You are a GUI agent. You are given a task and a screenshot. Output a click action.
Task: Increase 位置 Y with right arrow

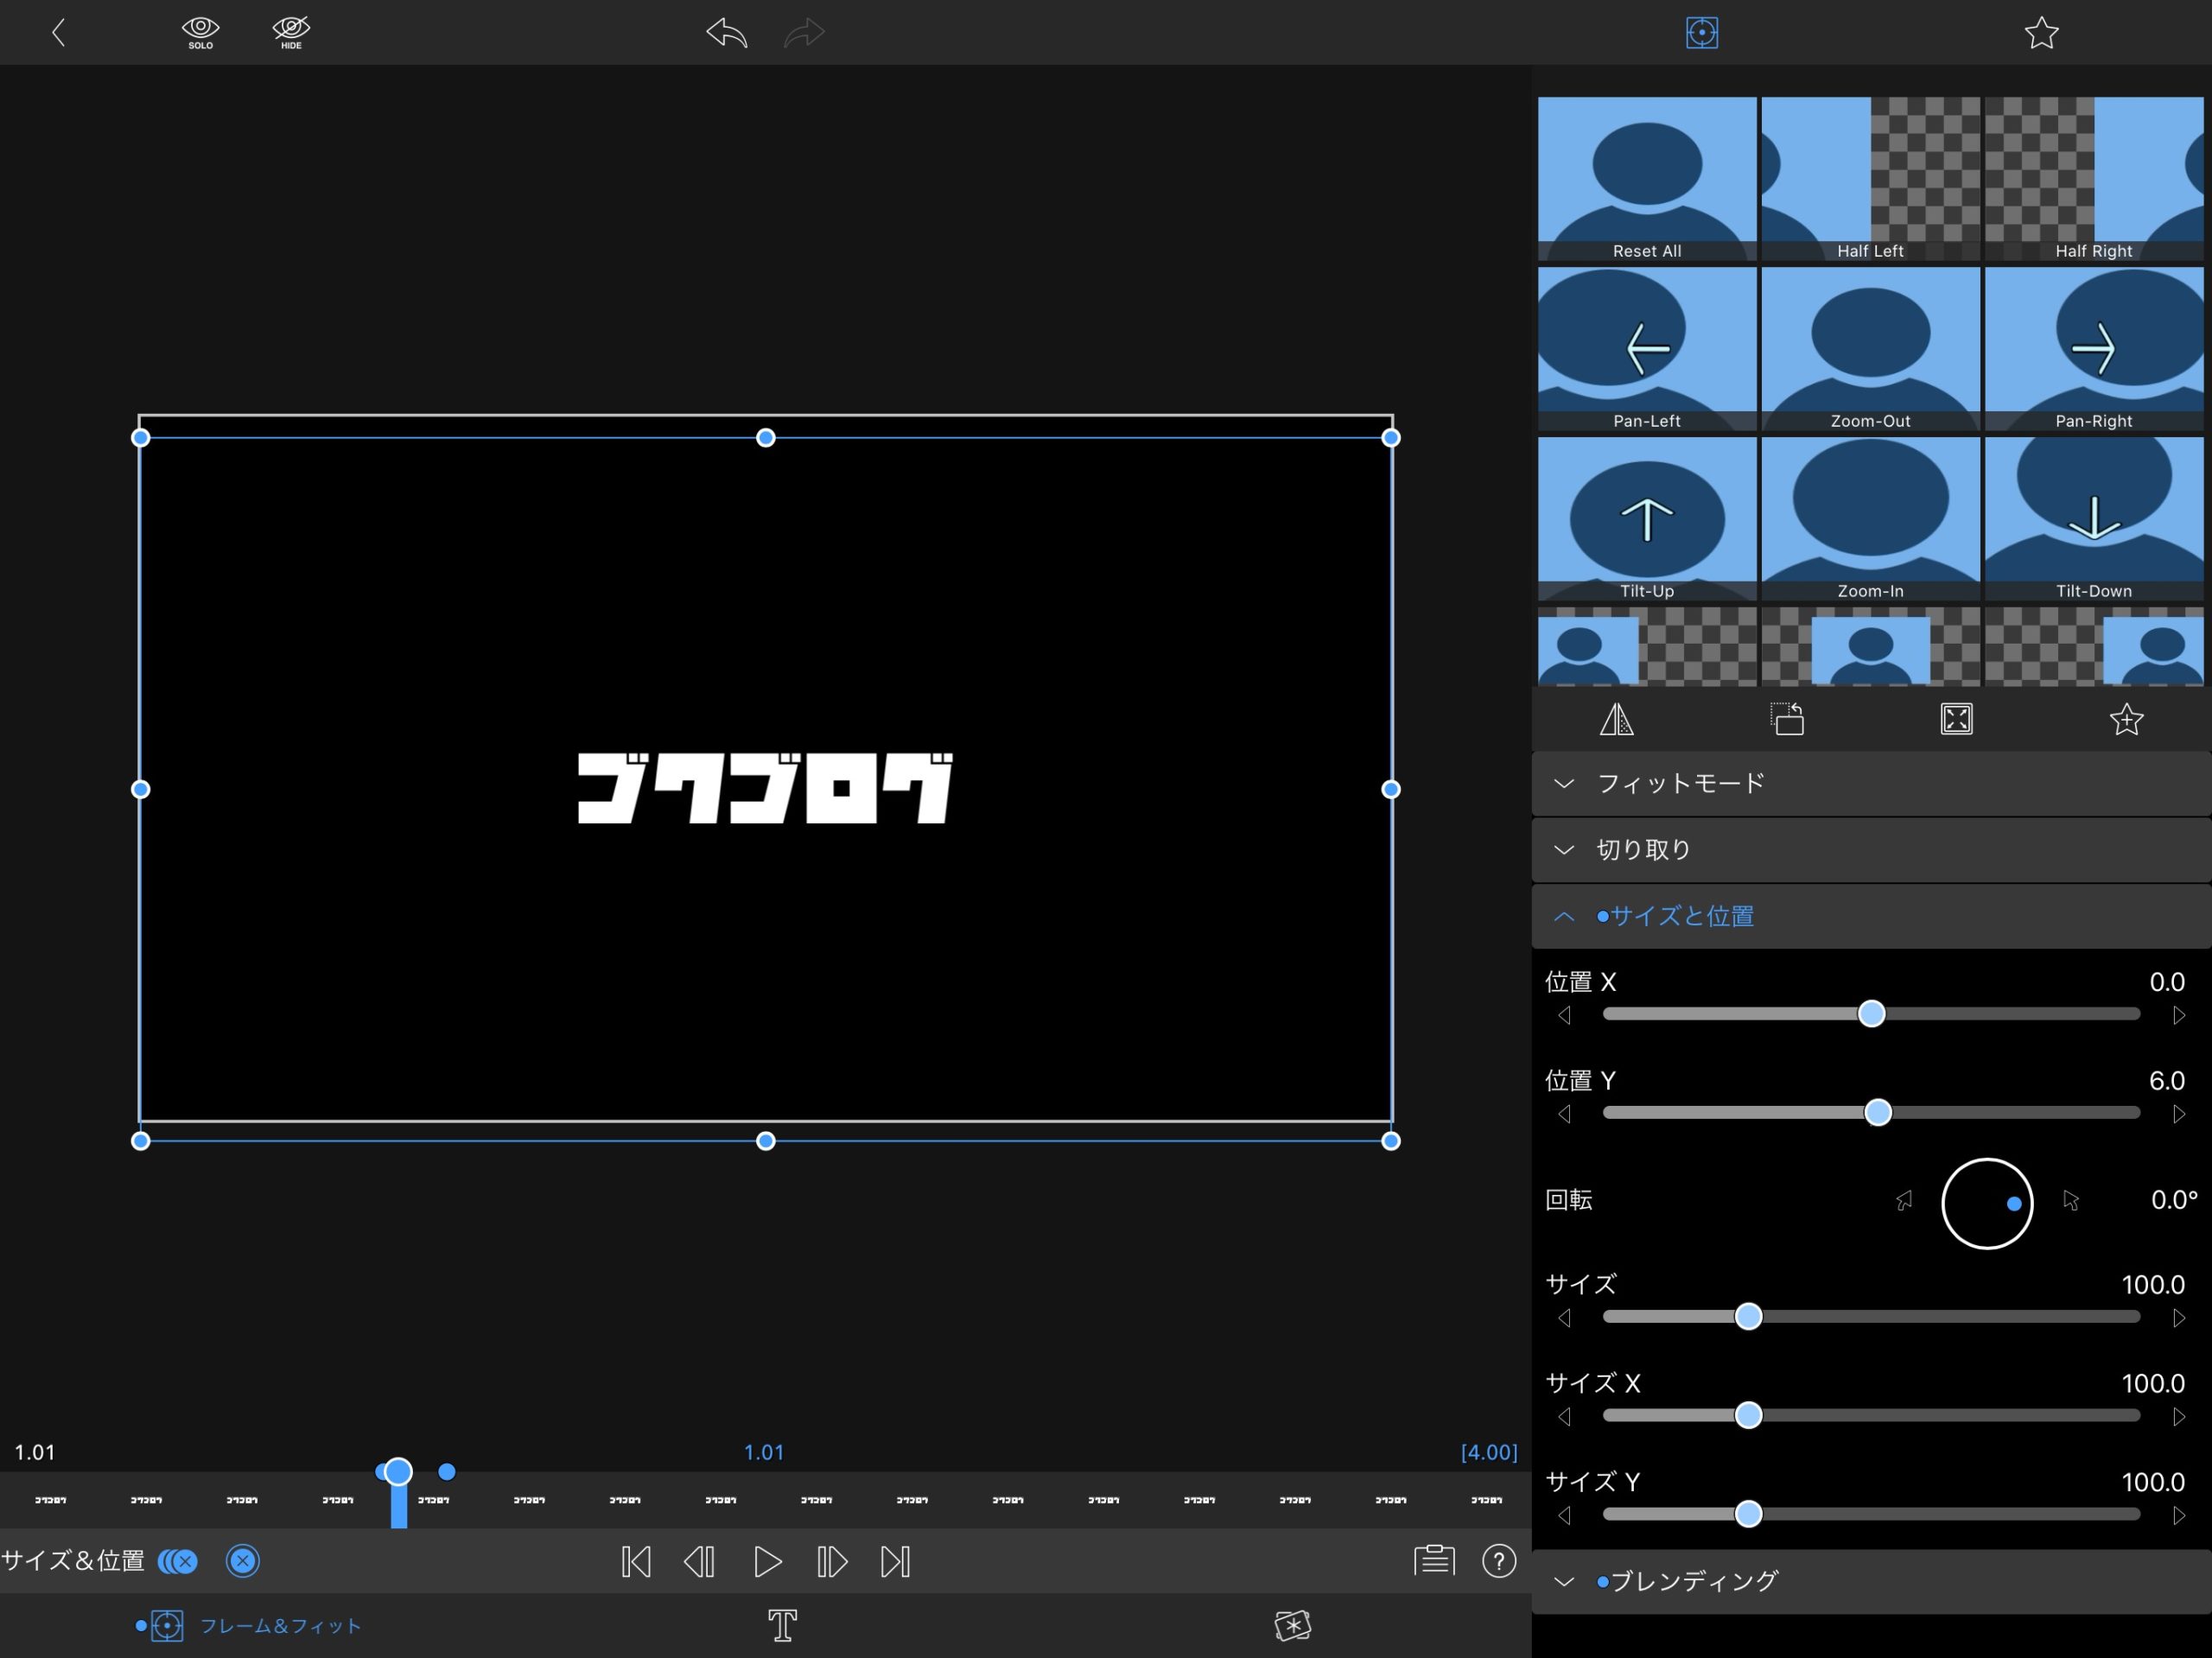pos(2179,1114)
